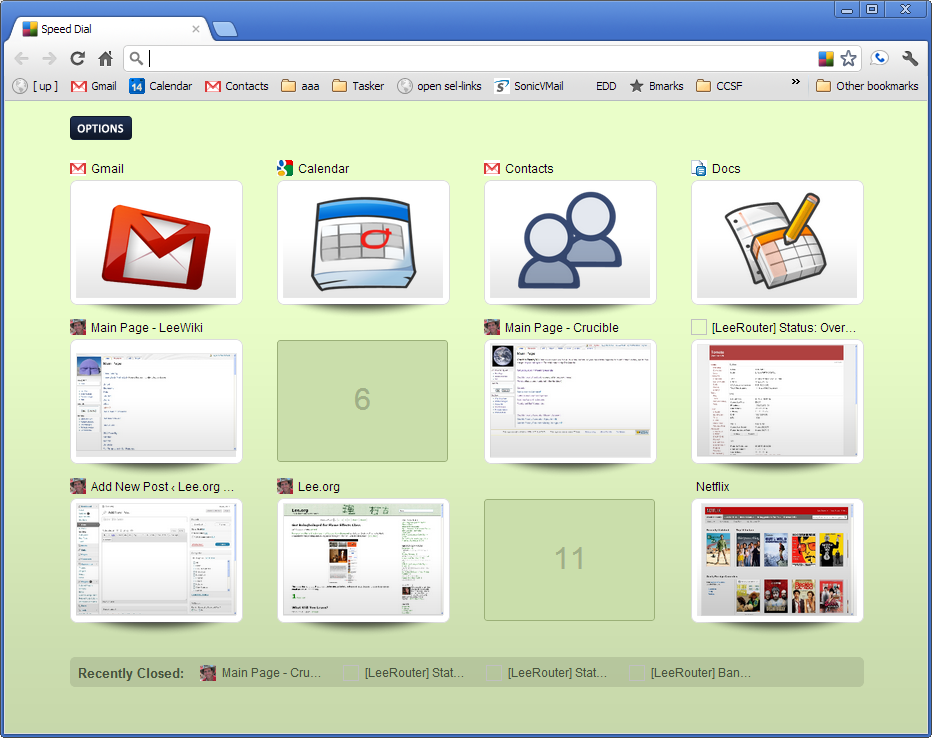Click the Add New Post favicon
Viewport: 932px width, 738px height.
point(78,486)
